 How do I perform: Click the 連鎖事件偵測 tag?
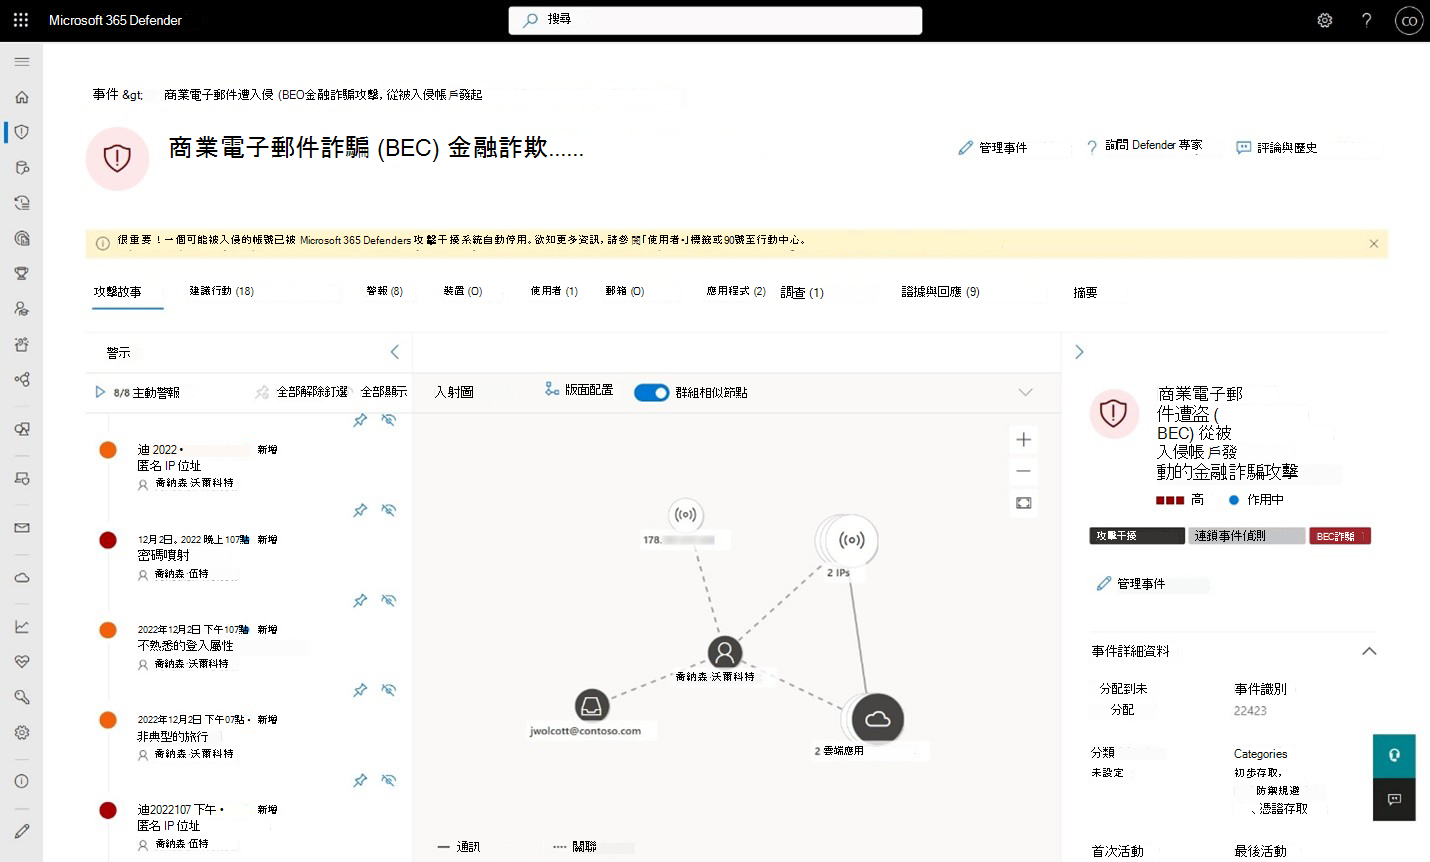1248,536
